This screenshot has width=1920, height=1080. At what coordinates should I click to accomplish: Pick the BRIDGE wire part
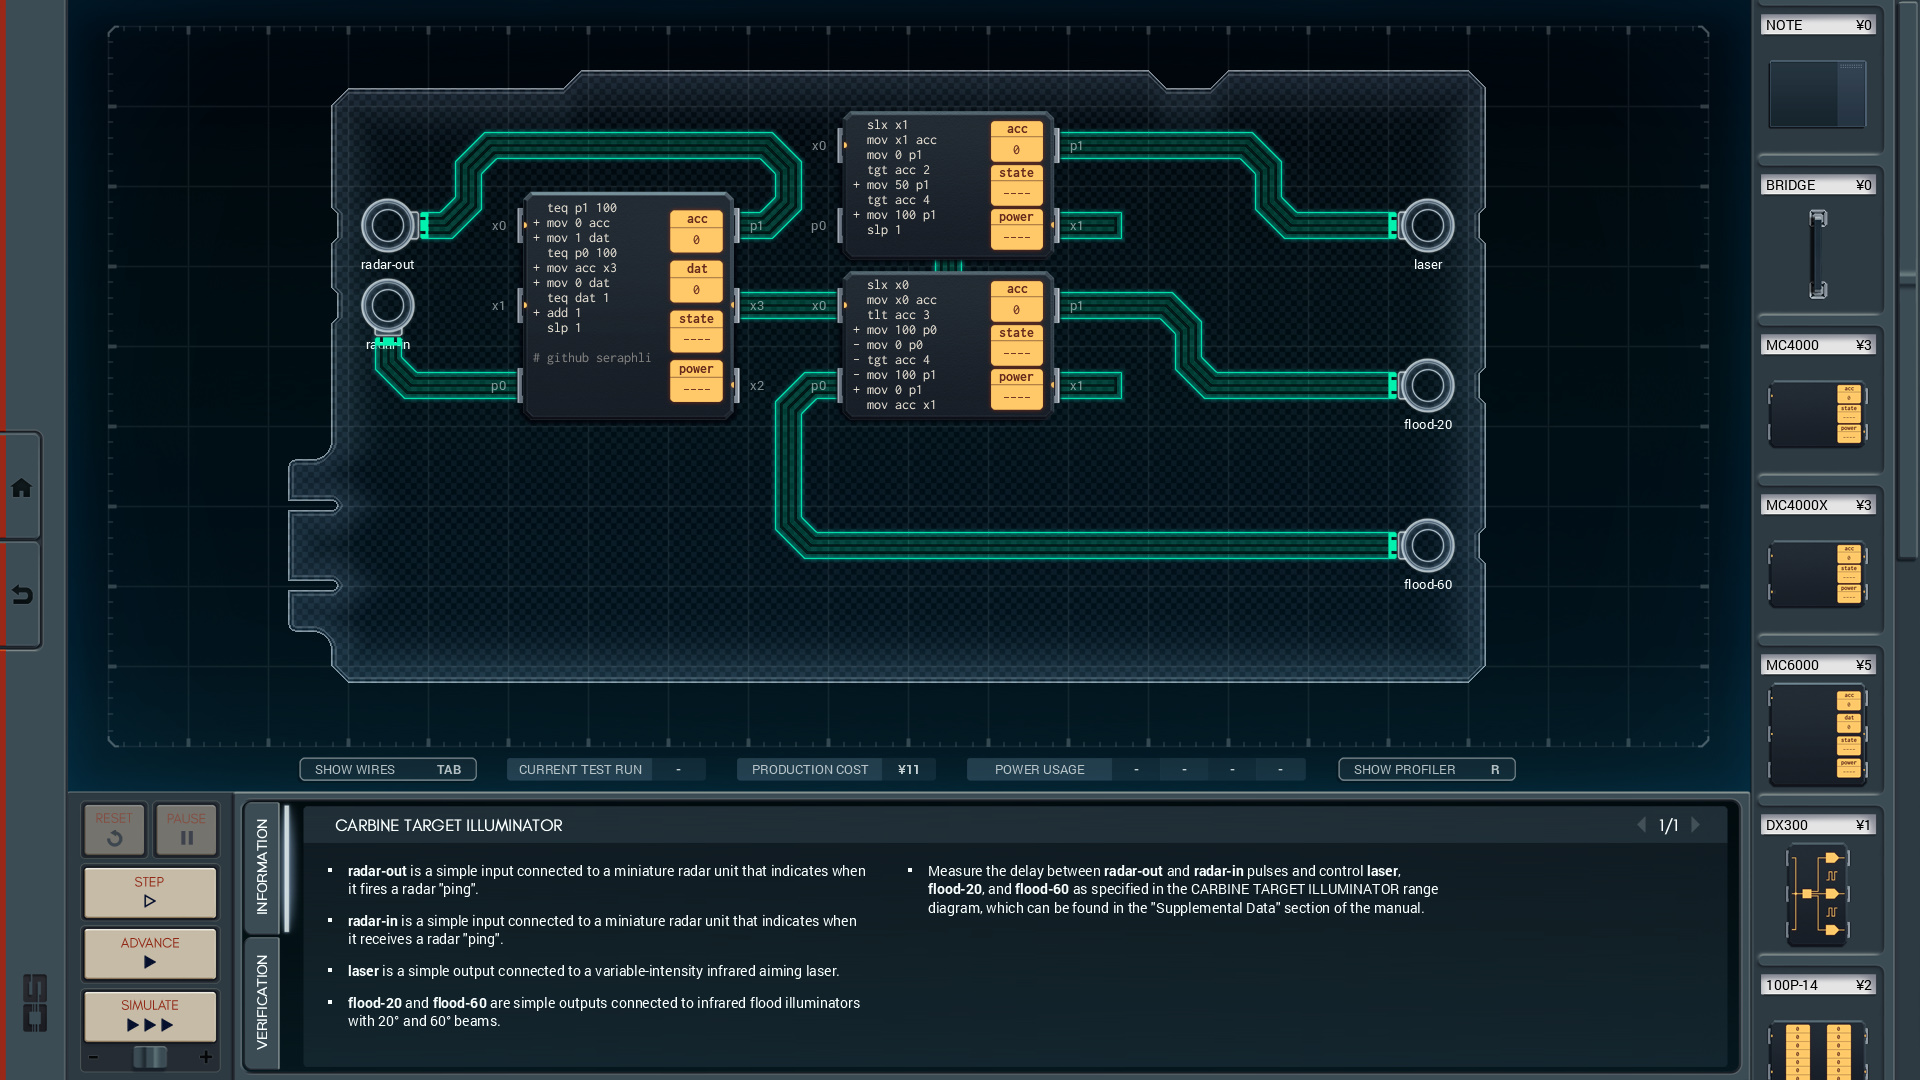pyautogui.click(x=1817, y=253)
